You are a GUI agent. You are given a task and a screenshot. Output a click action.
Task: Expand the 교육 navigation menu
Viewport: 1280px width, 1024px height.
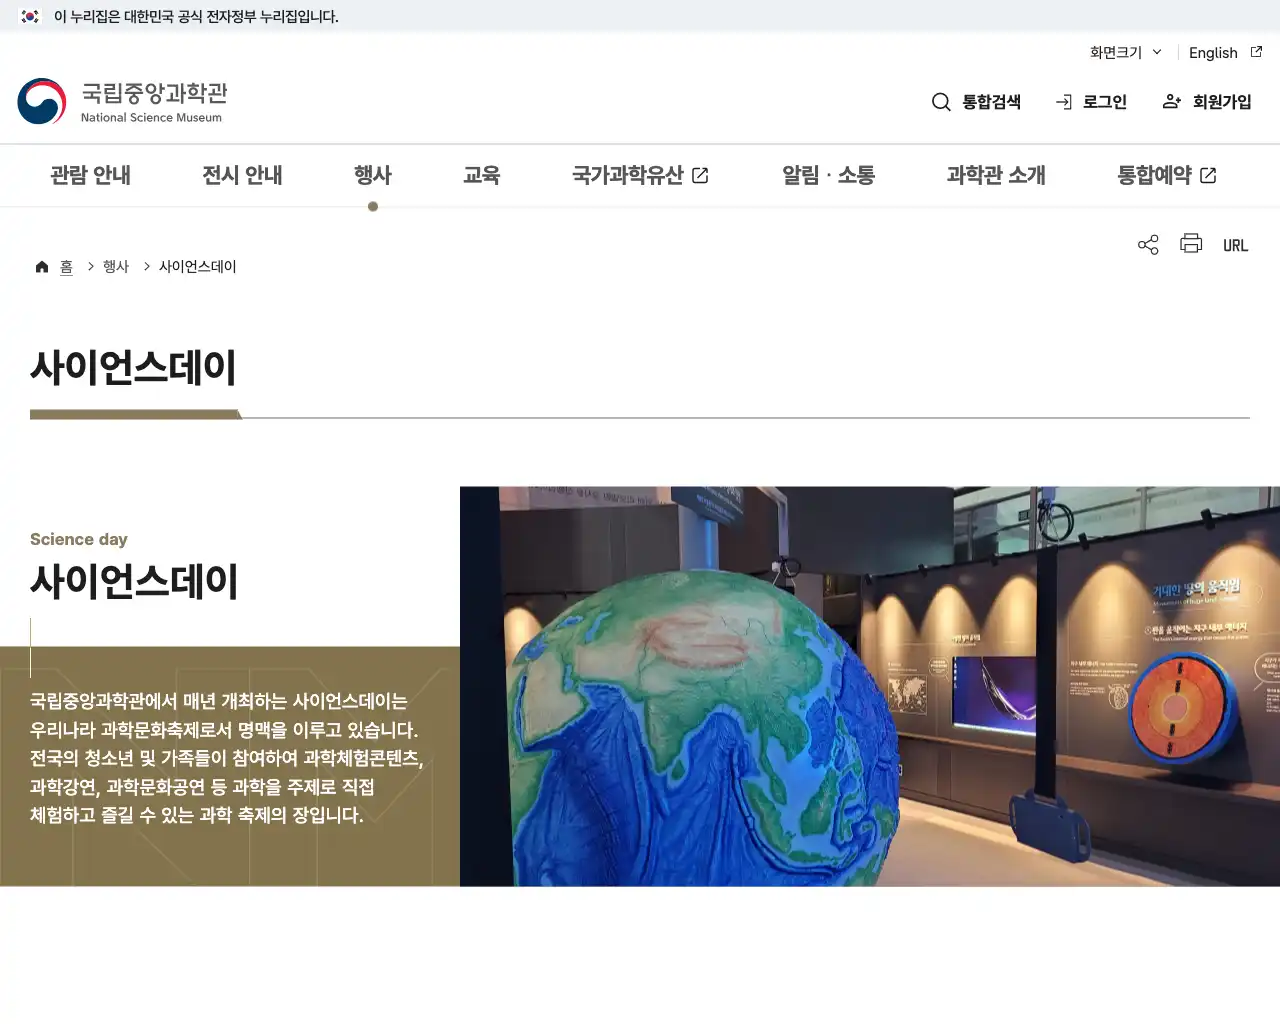[x=482, y=175]
